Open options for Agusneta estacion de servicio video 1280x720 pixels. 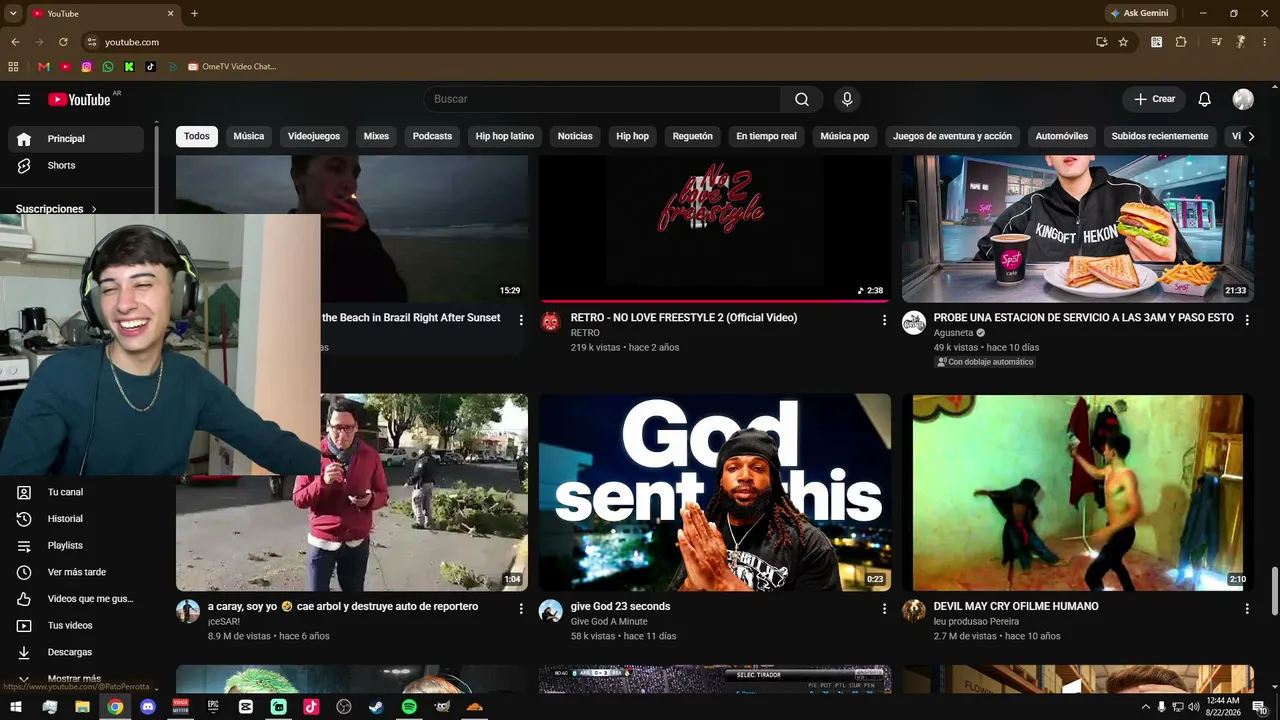point(1247,320)
